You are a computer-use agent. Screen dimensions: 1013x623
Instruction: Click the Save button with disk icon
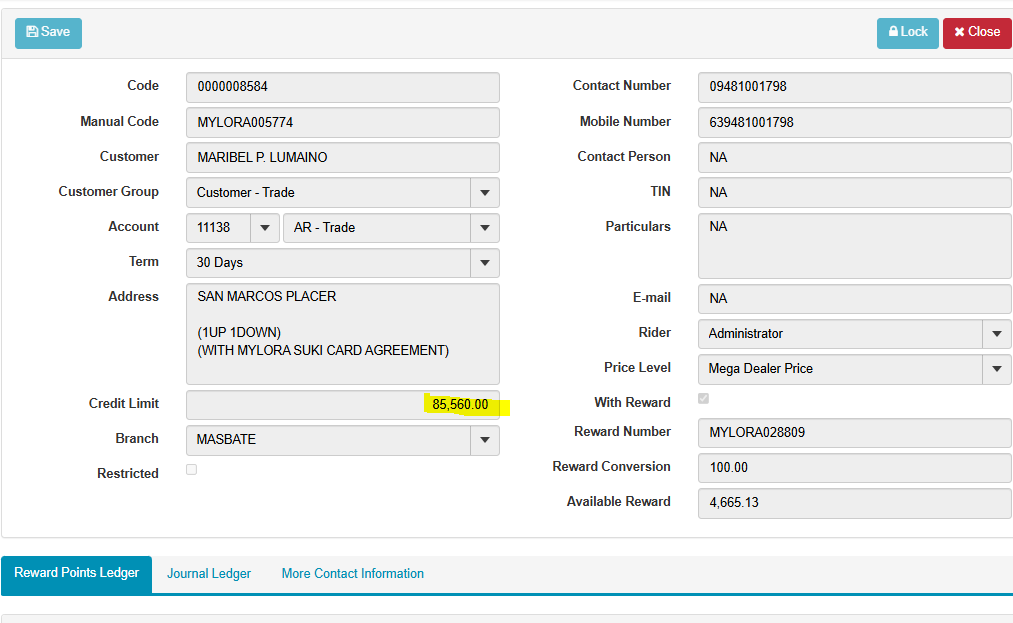(x=48, y=33)
